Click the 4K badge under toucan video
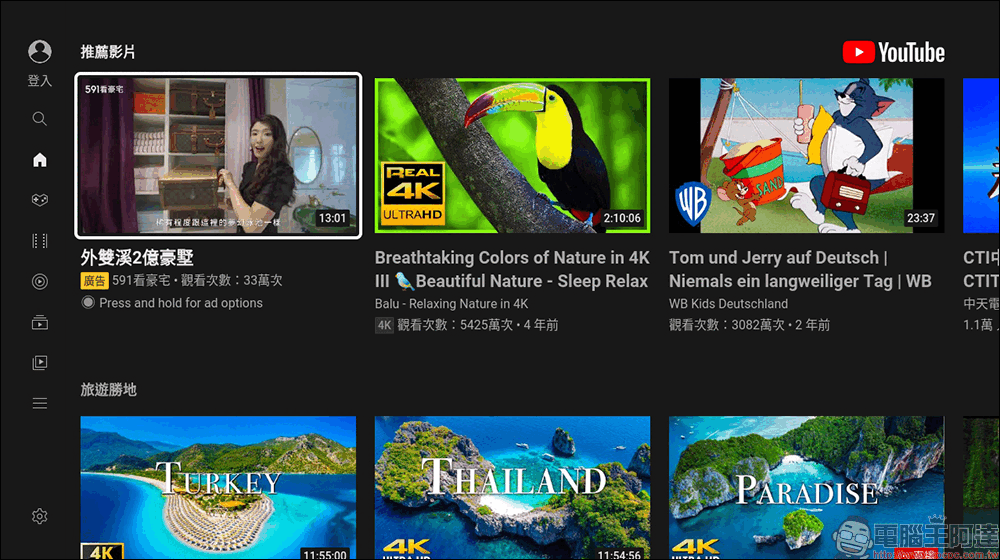The width and height of the screenshot is (1000, 560). point(384,325)
